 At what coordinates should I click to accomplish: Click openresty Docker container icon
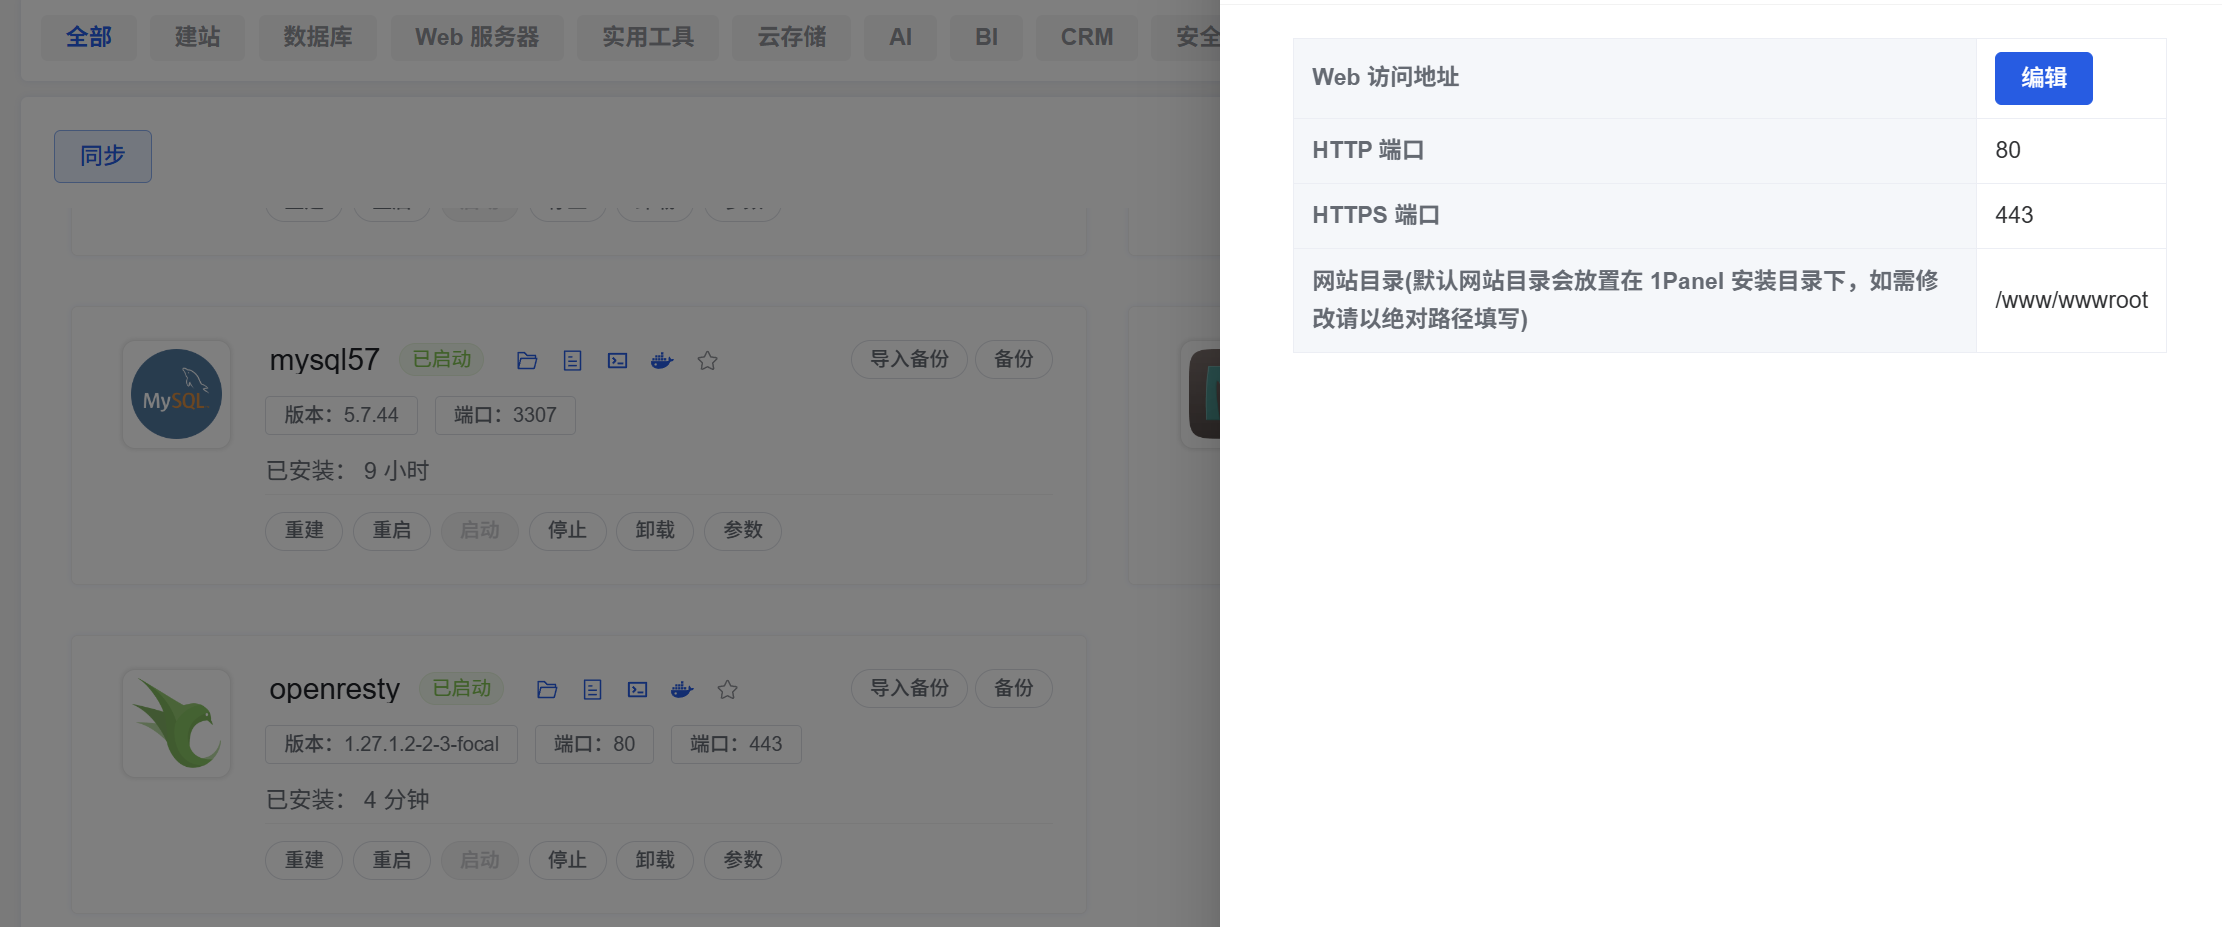682,690
